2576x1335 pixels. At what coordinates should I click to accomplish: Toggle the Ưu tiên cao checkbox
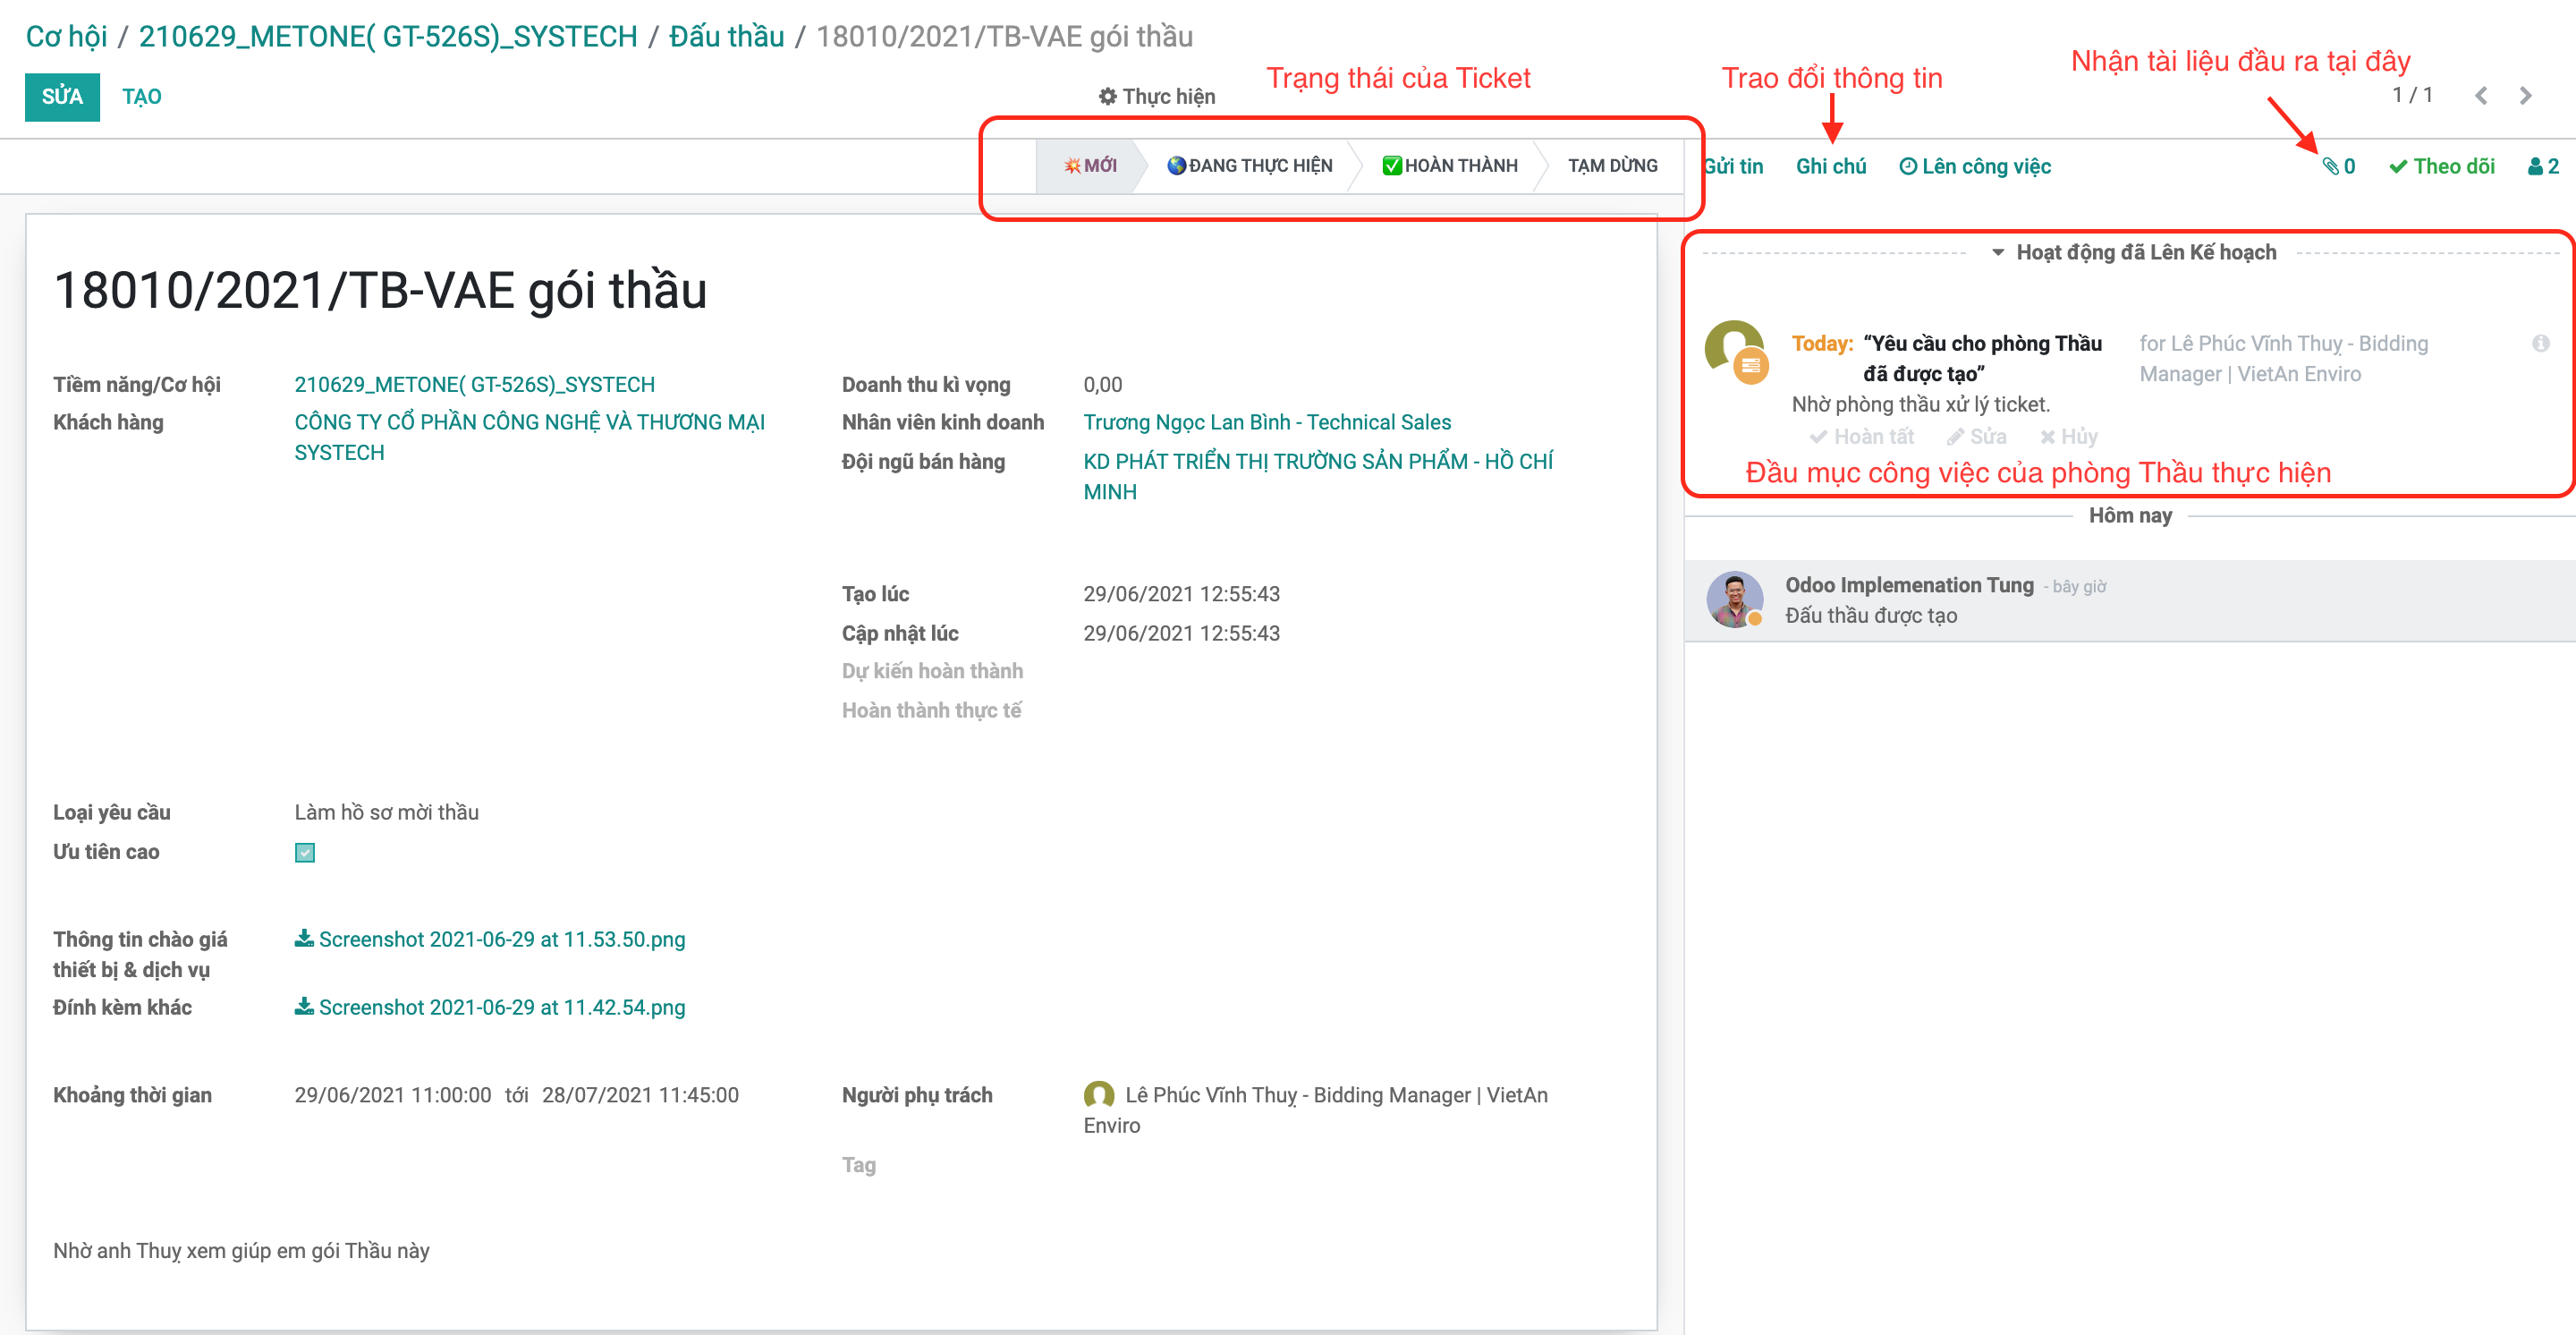pos(305,852)
